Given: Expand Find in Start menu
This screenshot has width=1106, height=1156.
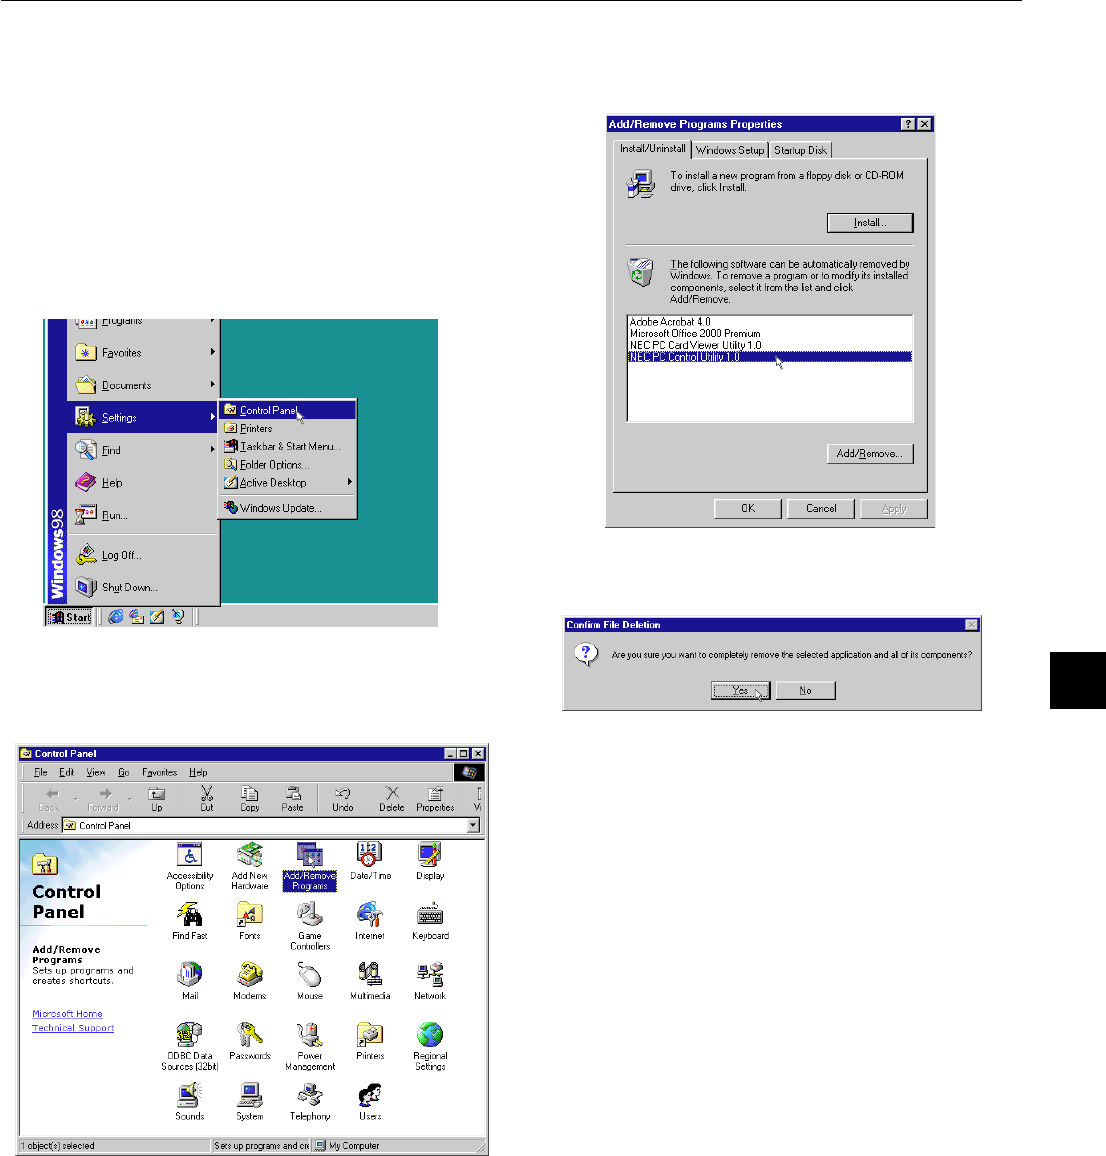Looking at the screenshot, I should point(145,450).
